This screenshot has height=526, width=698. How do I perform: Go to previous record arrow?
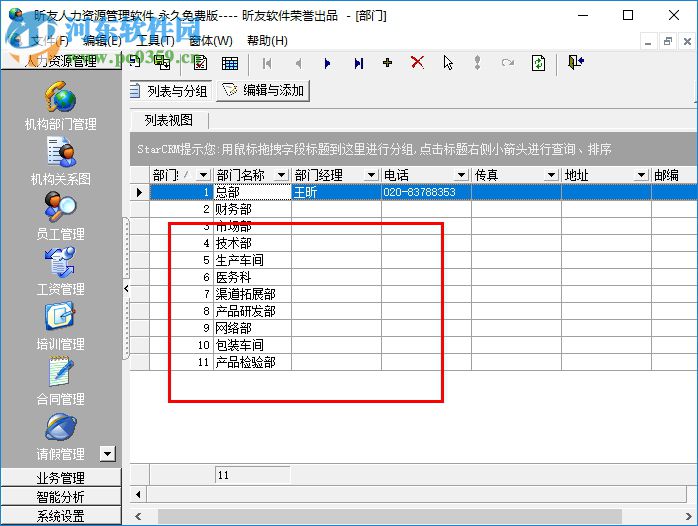point(298,63)
